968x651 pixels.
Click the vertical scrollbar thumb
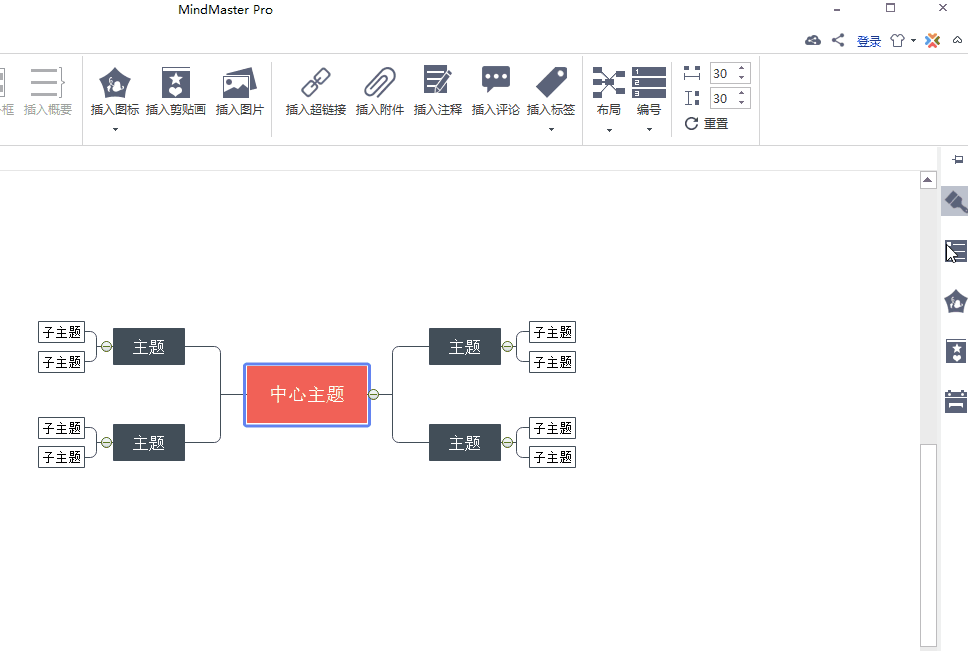(928, 546)
